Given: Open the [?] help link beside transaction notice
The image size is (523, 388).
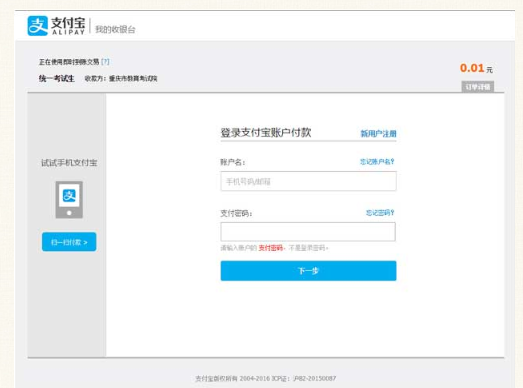Looking at the screenshot, I should [105, 62].
